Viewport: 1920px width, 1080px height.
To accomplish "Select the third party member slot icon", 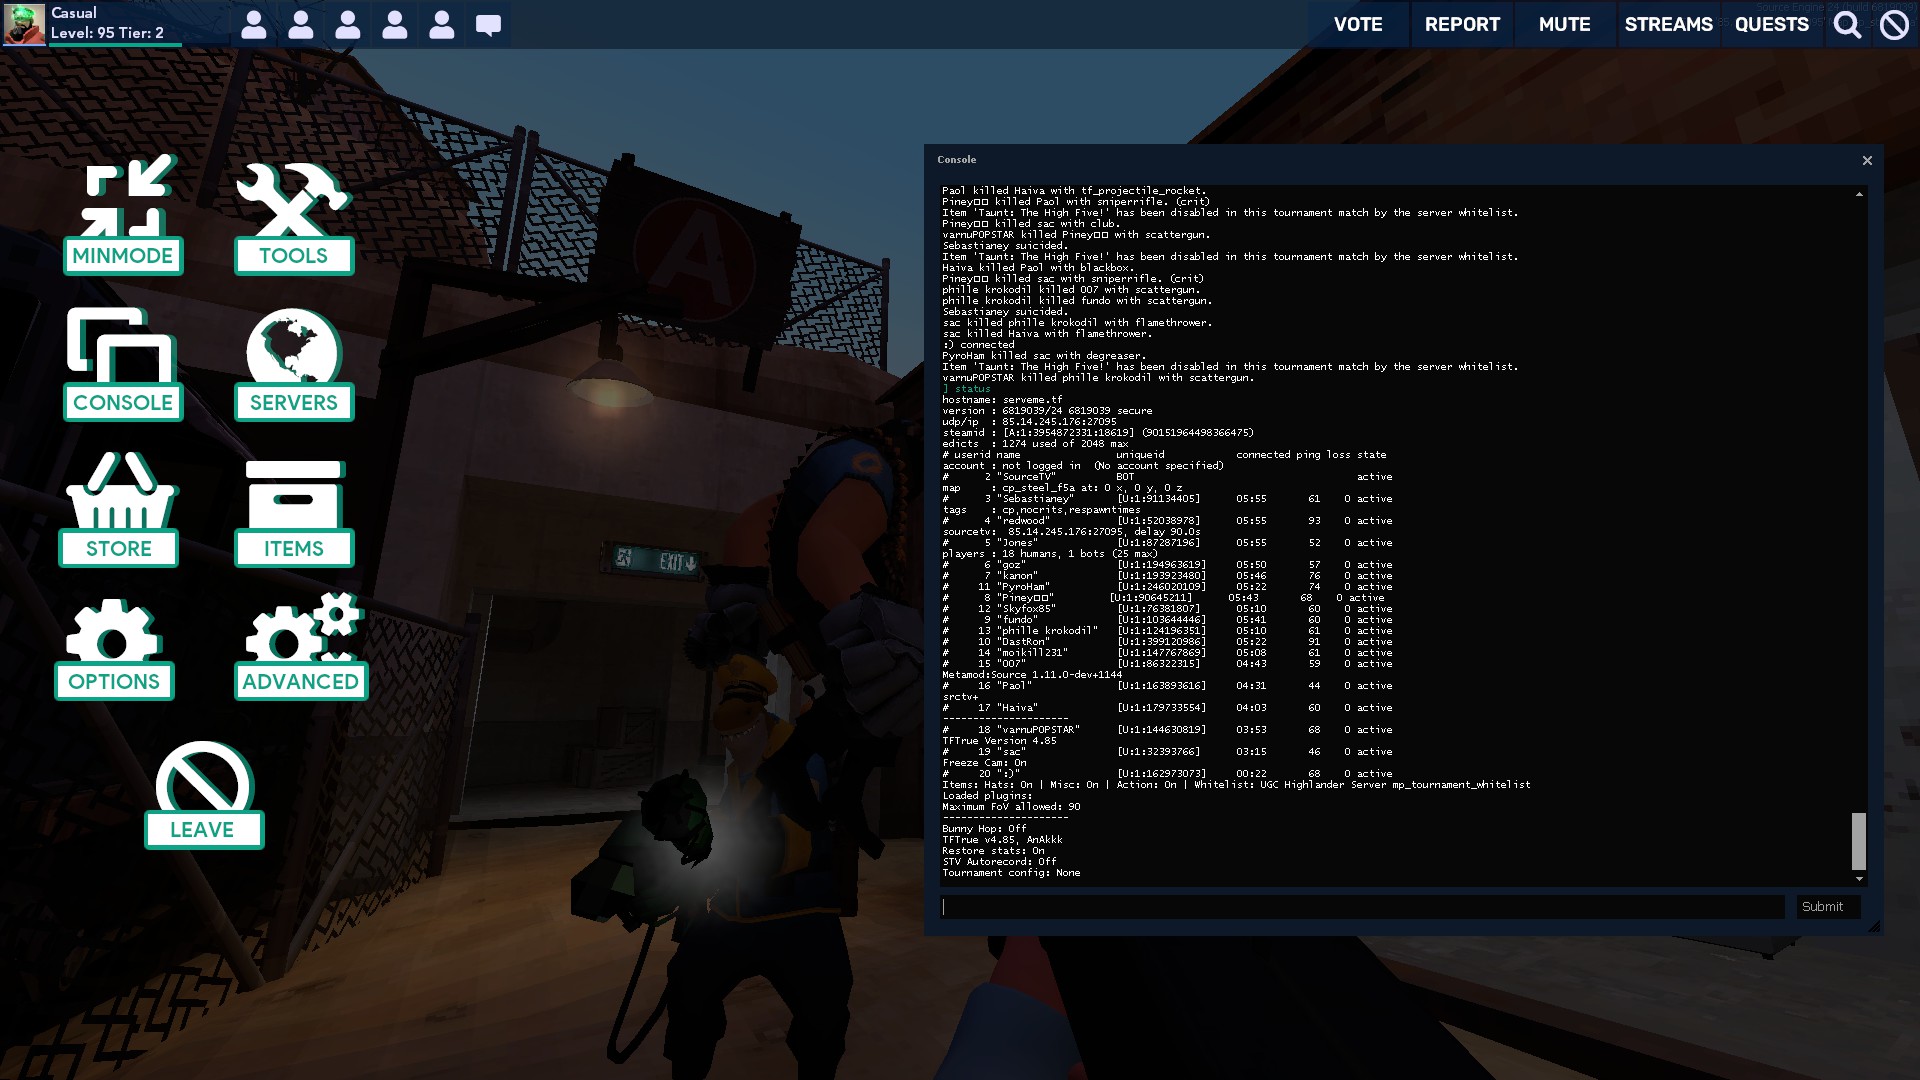I will pyautogui.click(x=348, y=25).
